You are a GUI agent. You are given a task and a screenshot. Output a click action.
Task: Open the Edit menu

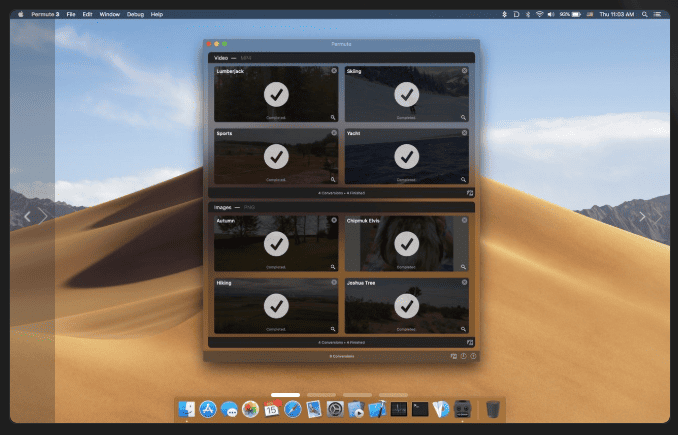(x=87, y=14)
